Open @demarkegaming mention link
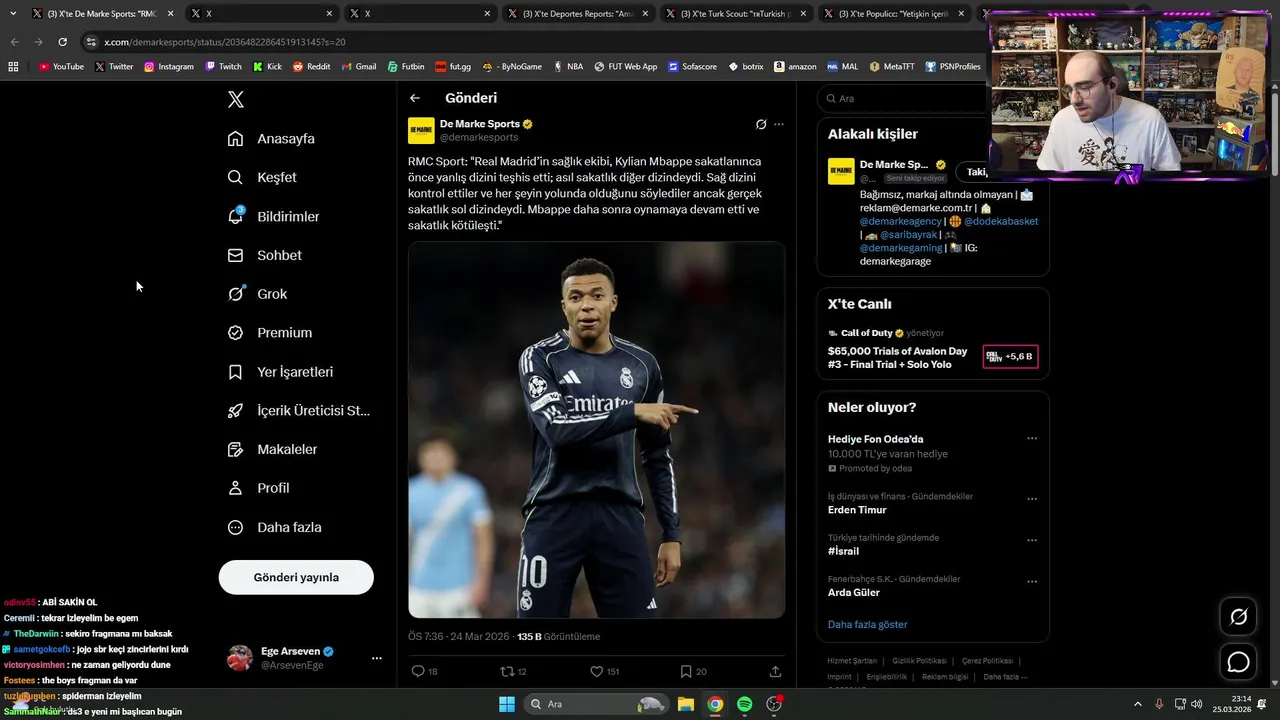Screen dimensions: 1280x720 click(901, 247)
